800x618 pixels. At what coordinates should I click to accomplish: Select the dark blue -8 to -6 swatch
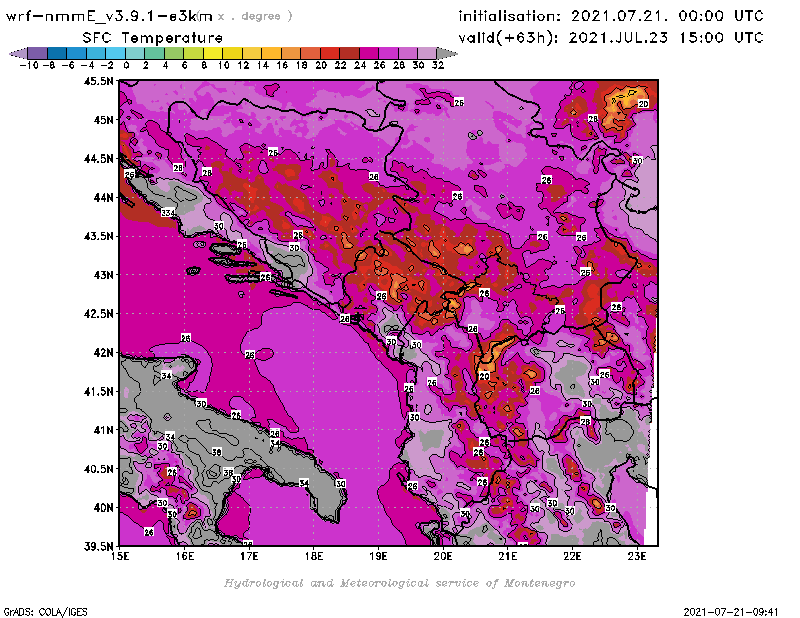point(57,53)
